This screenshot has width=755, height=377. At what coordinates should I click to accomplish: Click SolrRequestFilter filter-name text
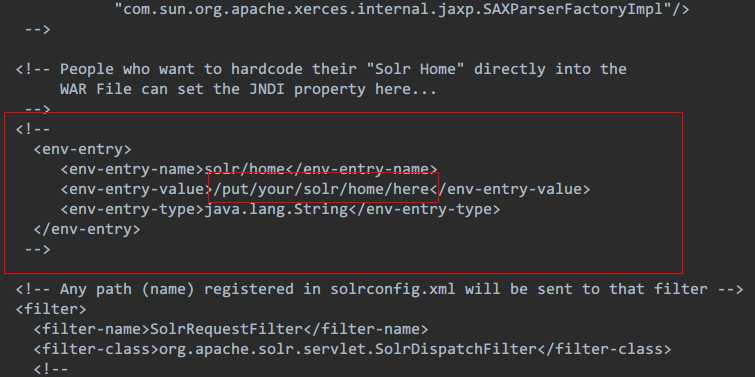click(x=226, y=329)
